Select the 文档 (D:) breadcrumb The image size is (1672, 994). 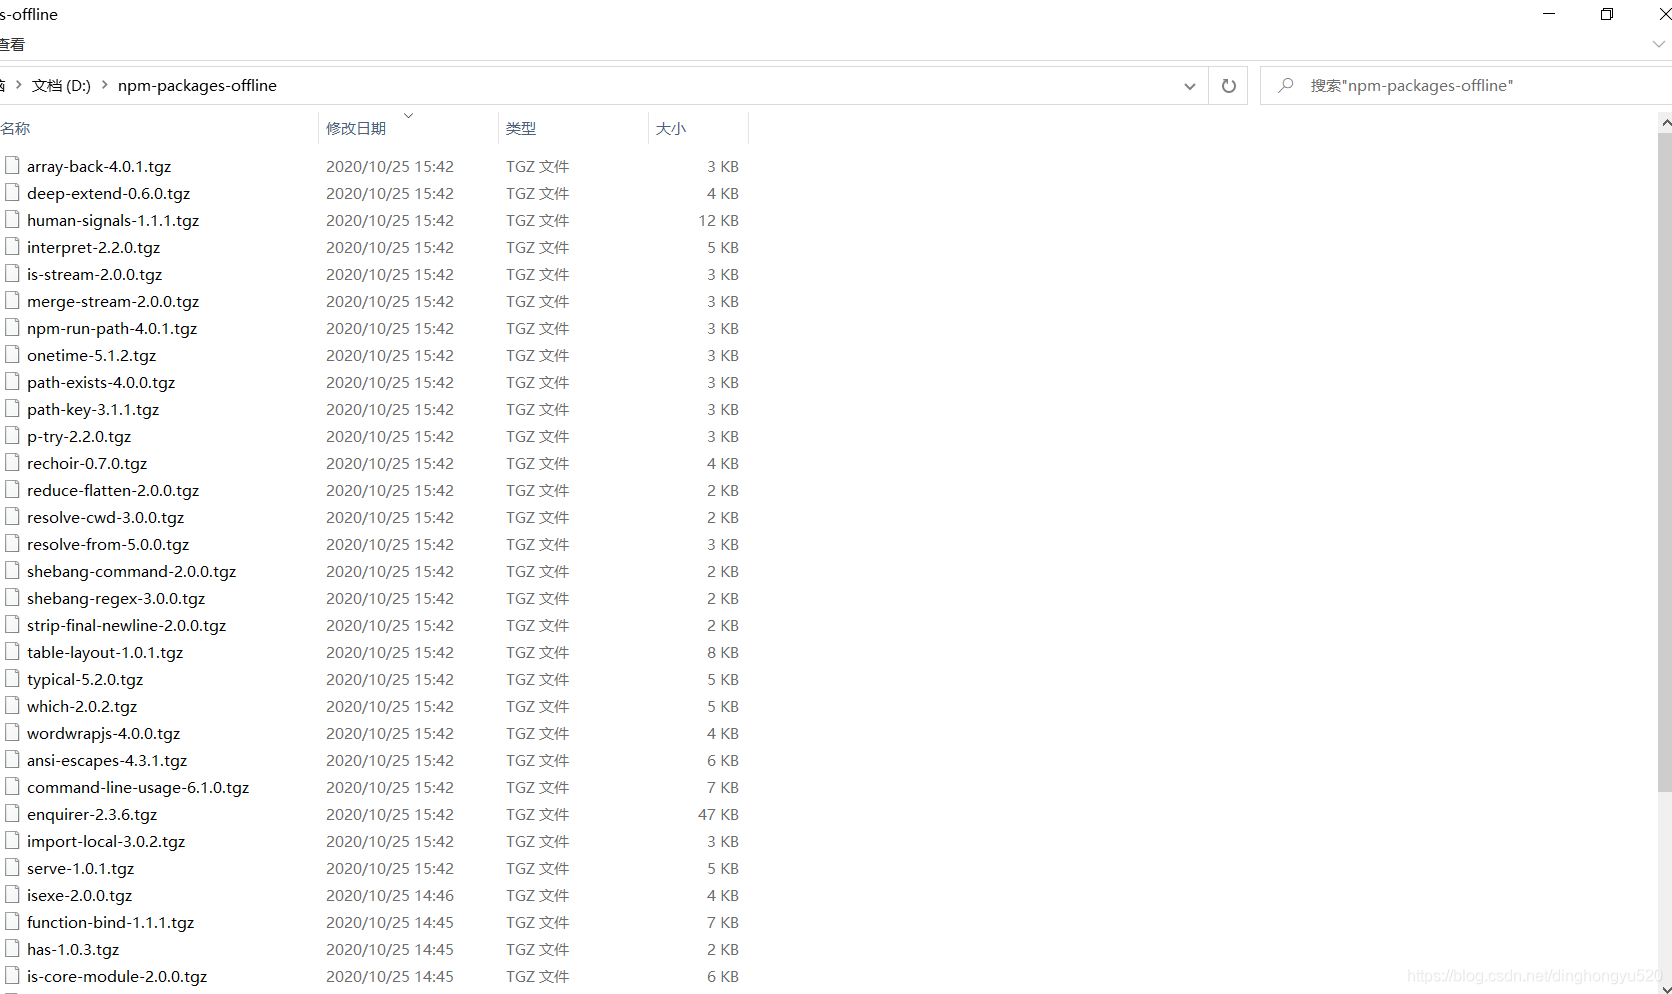coord(61,86)
